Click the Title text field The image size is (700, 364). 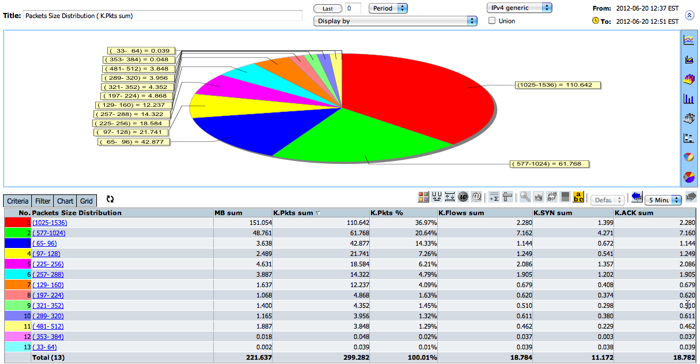click(x=162, y=16)
